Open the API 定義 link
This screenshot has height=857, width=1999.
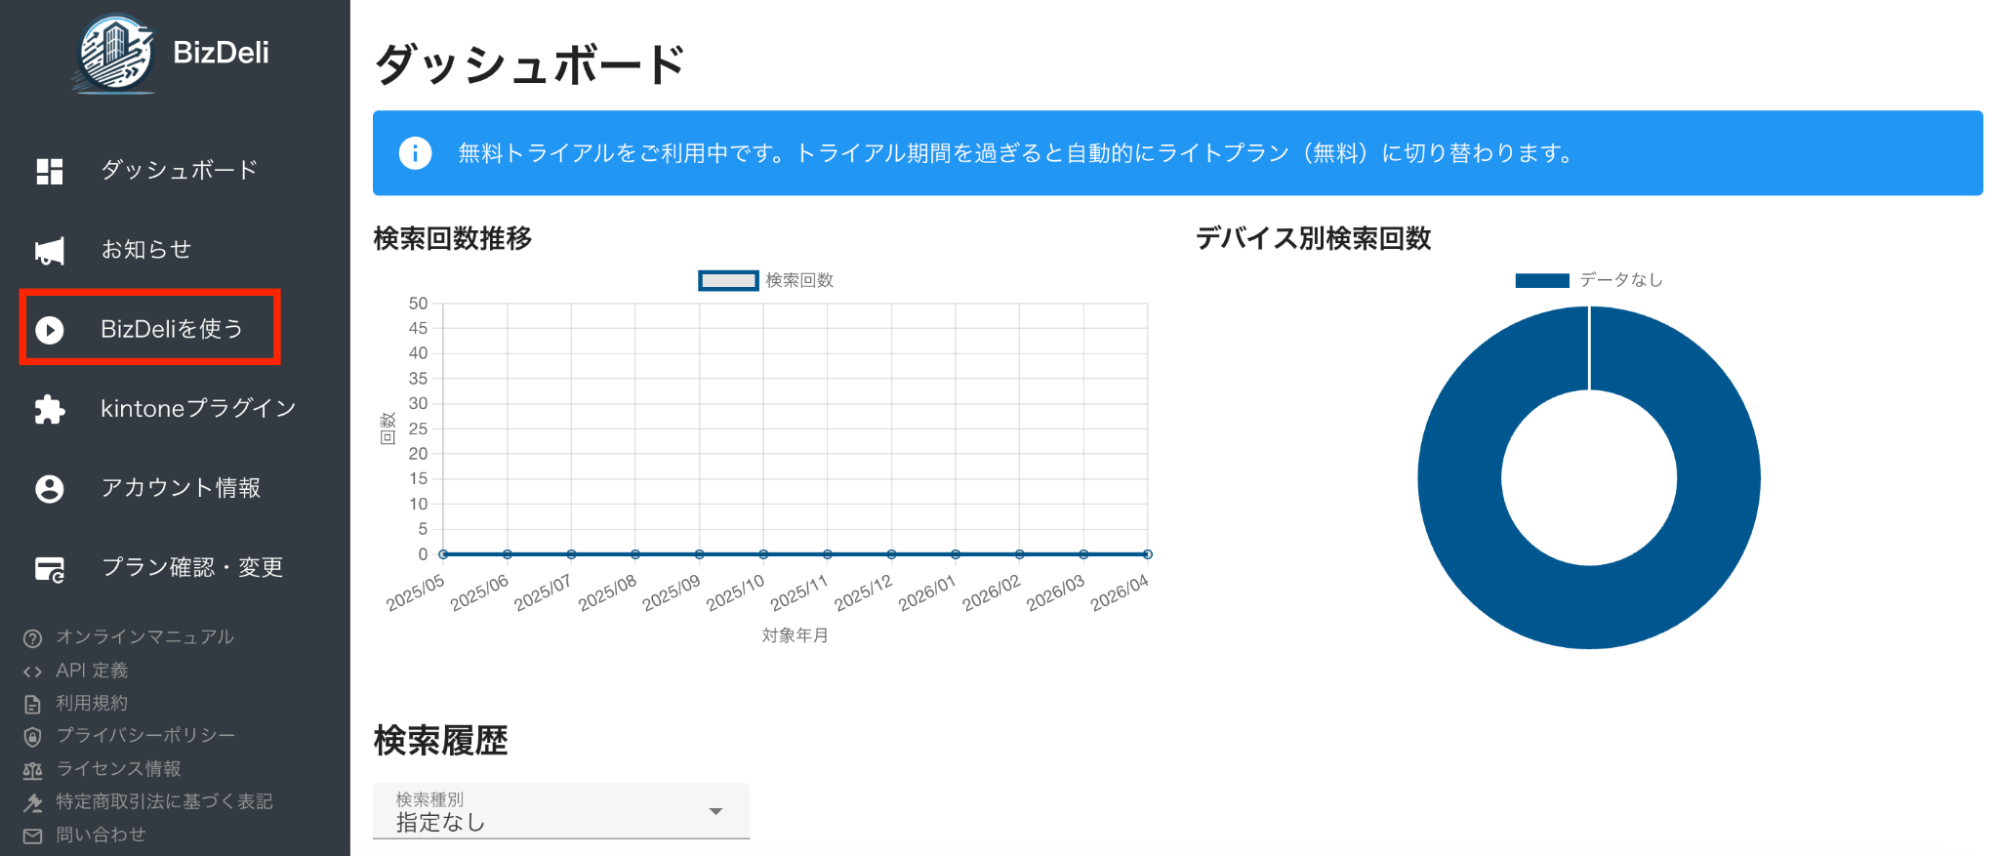click(91, 670)
